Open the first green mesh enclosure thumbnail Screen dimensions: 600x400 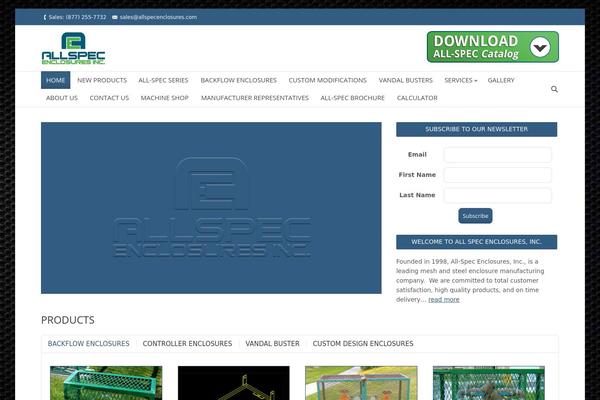(106, 383)
